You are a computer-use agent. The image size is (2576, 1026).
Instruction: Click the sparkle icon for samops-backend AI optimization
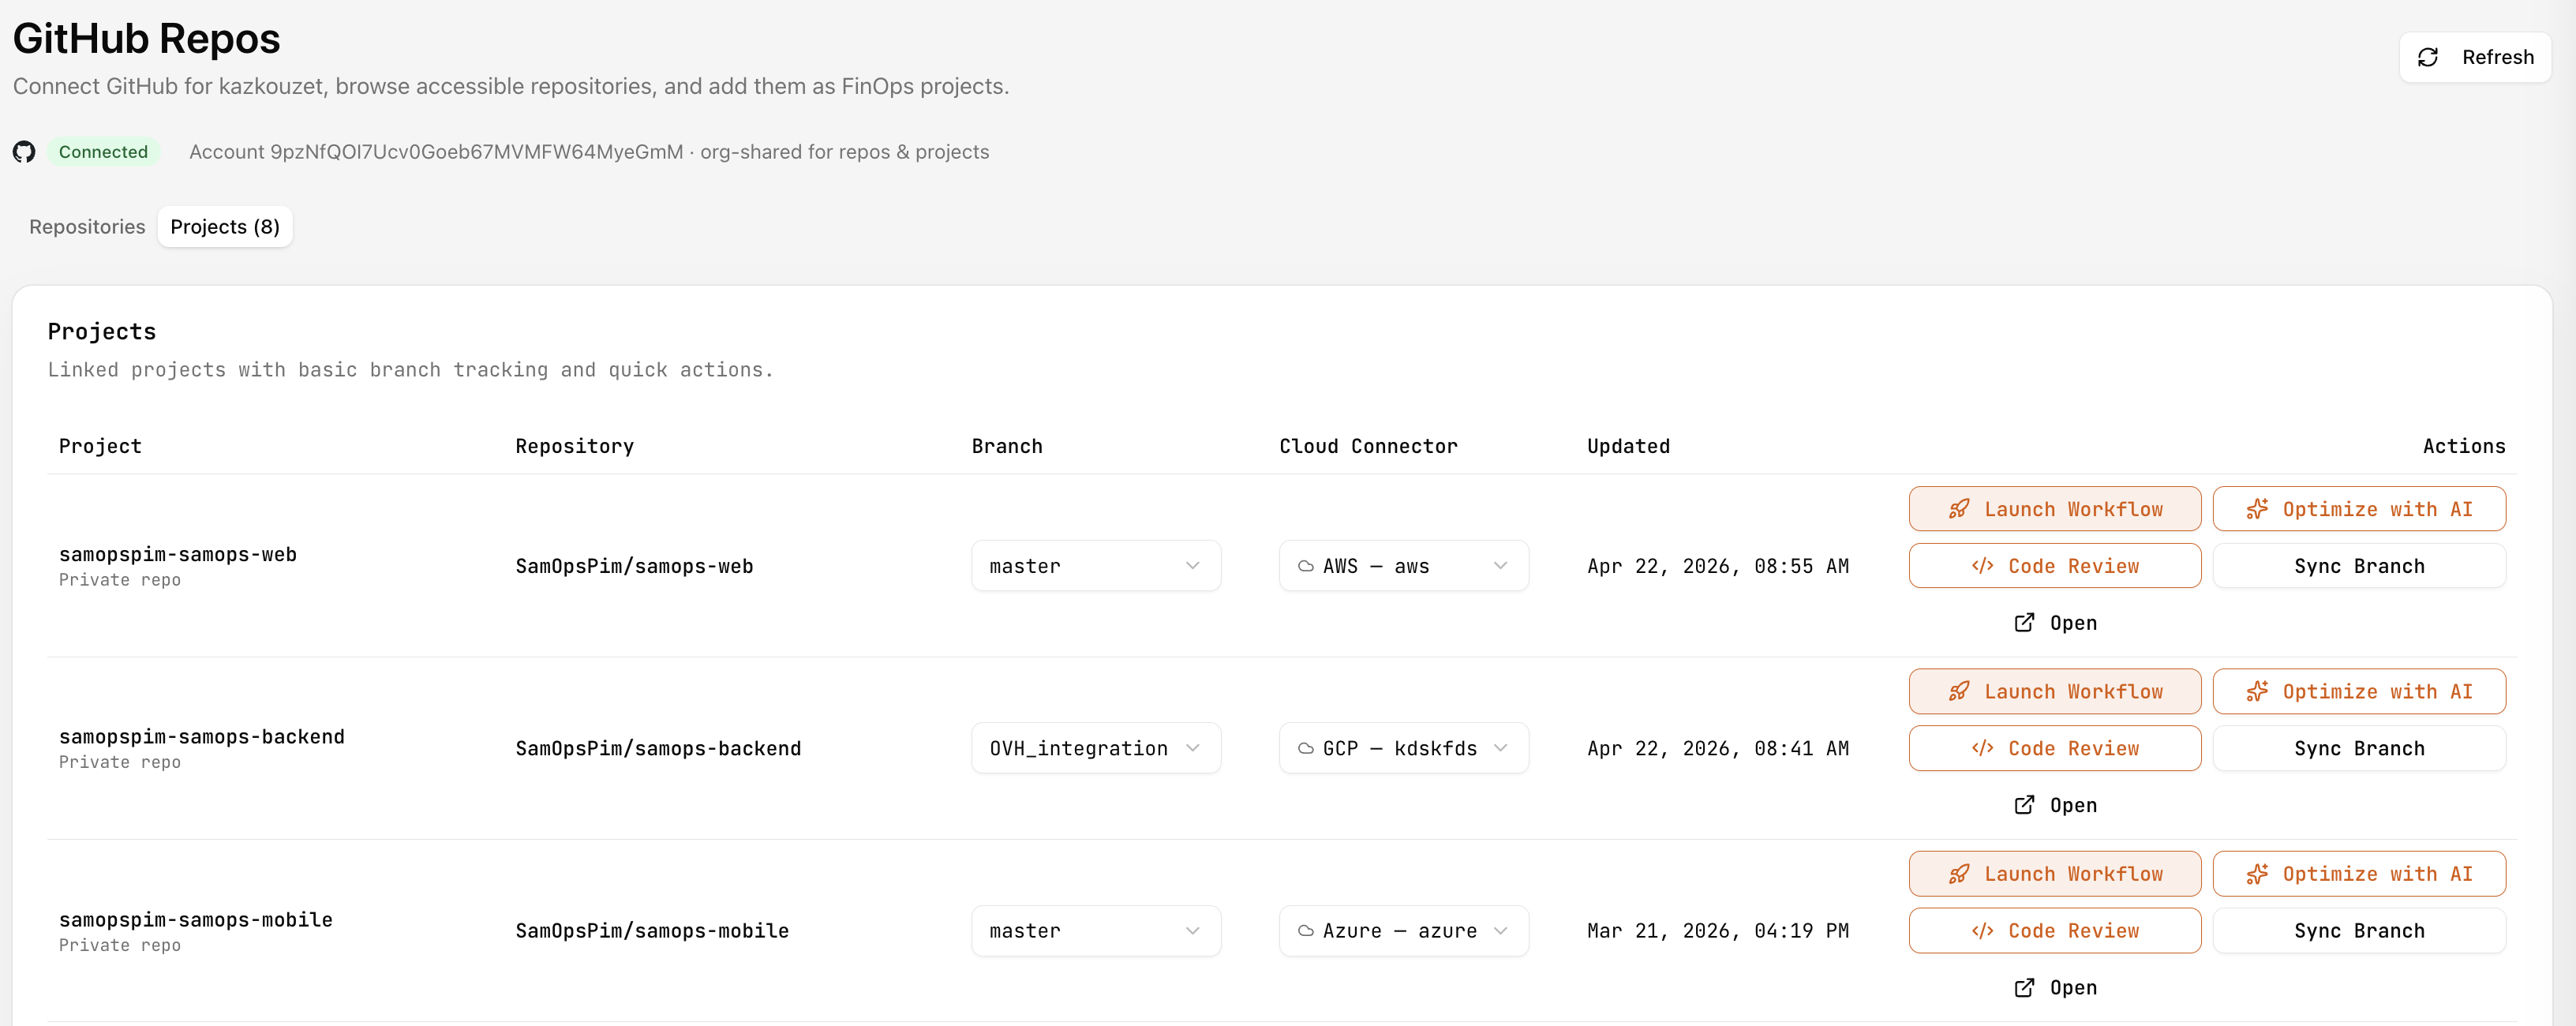coord(2256,690)
